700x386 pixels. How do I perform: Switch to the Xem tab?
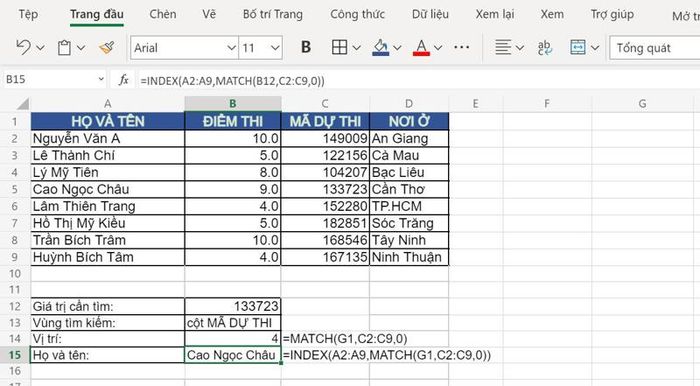tap(552, 14)
